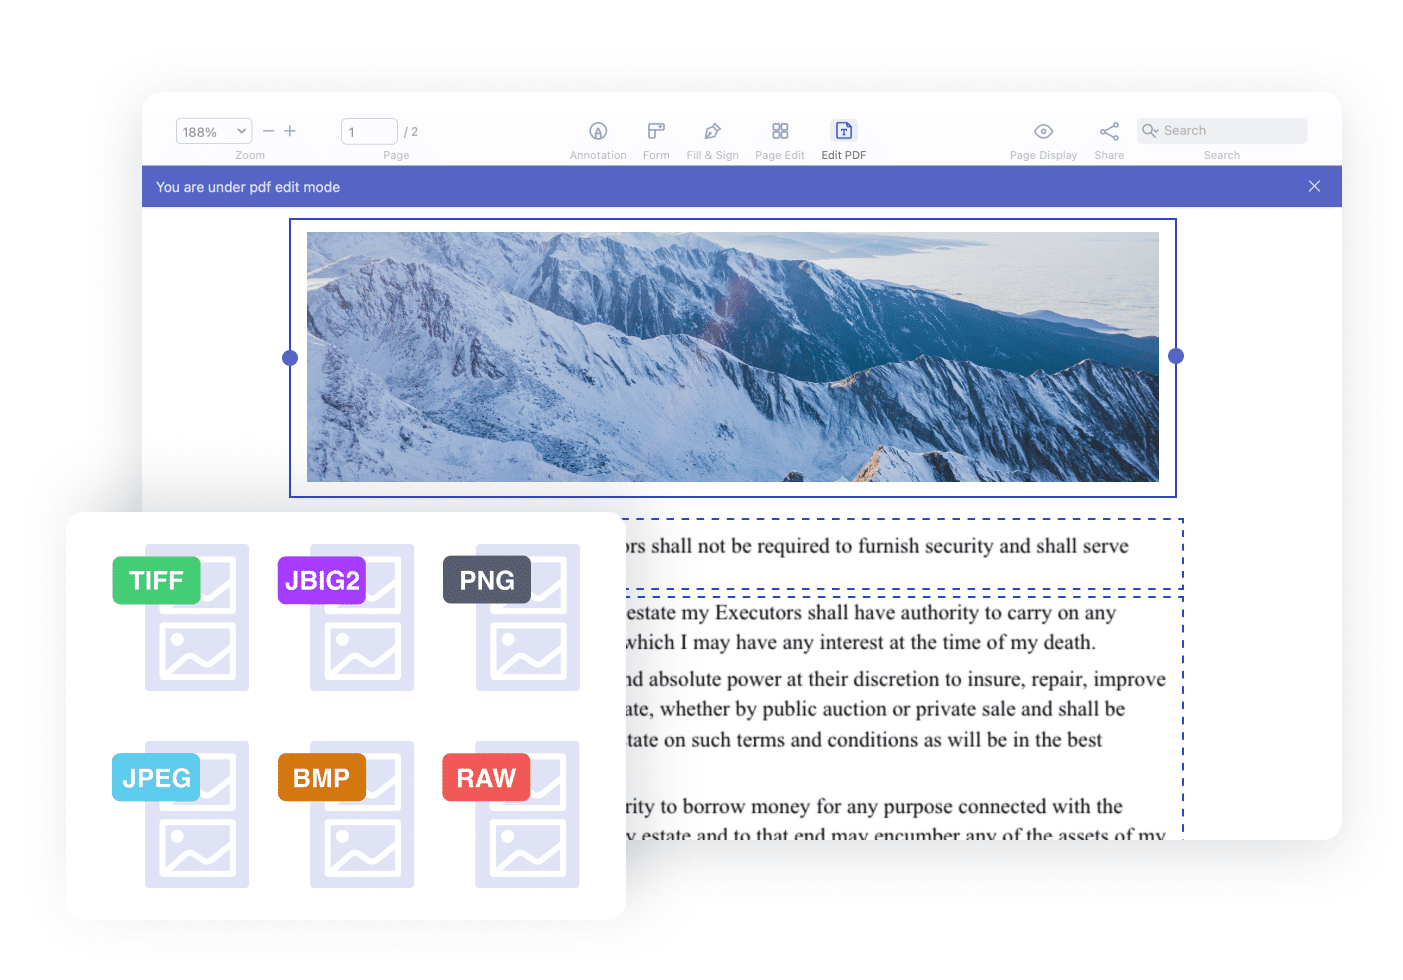Viewport: 1403px width, 980px height.
Task: Open the Annotation tool
Action: 598,131
